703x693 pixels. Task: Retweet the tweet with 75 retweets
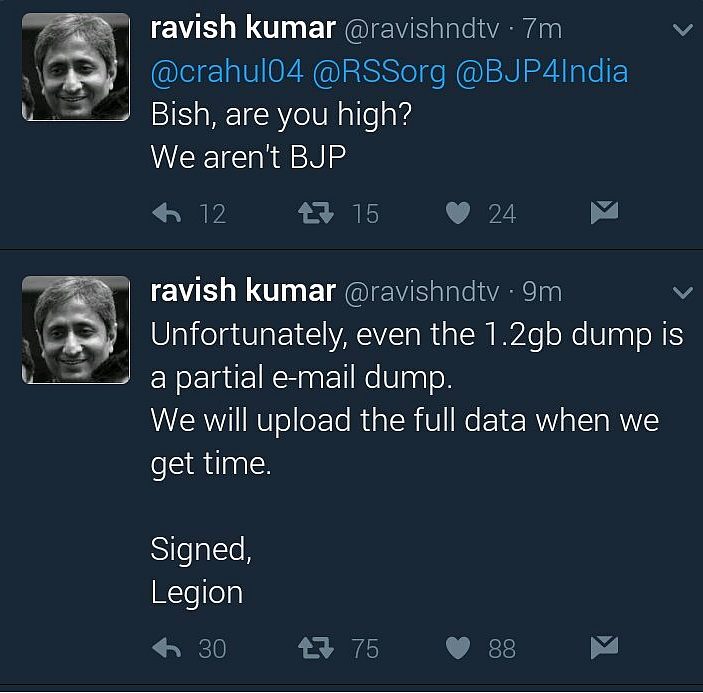click(316, 648)
